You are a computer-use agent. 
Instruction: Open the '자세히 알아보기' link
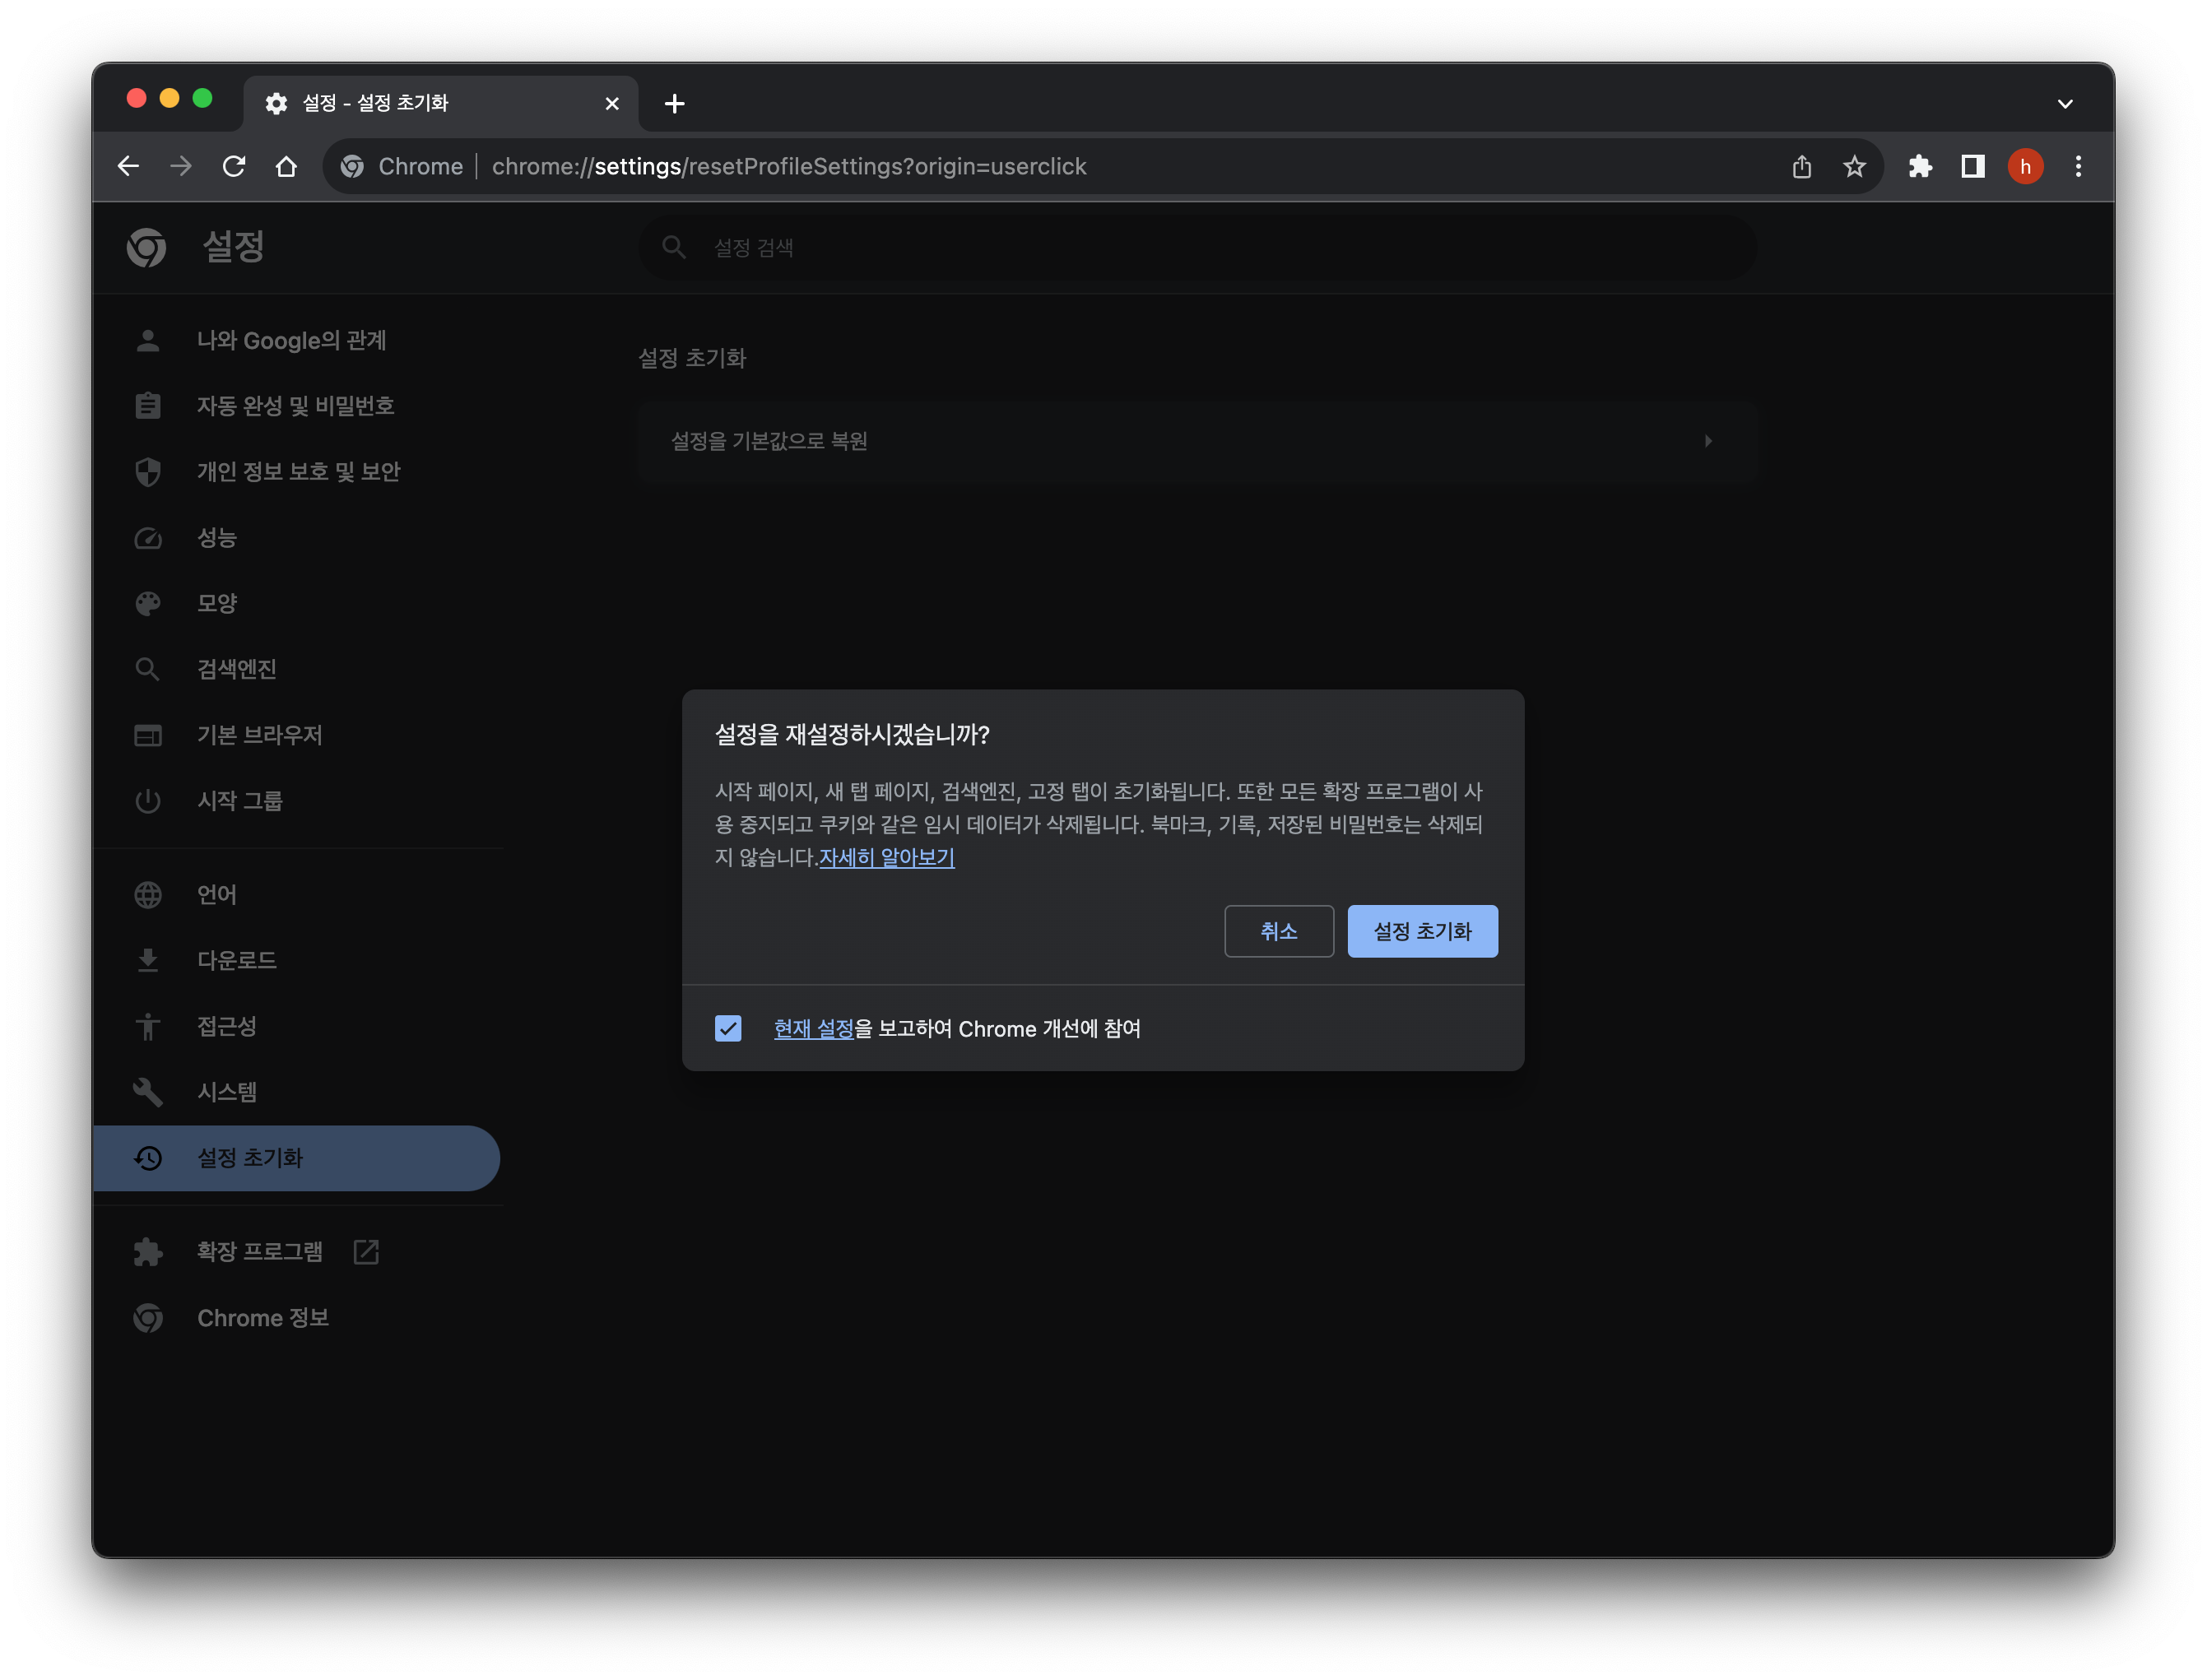pos(886,857)
